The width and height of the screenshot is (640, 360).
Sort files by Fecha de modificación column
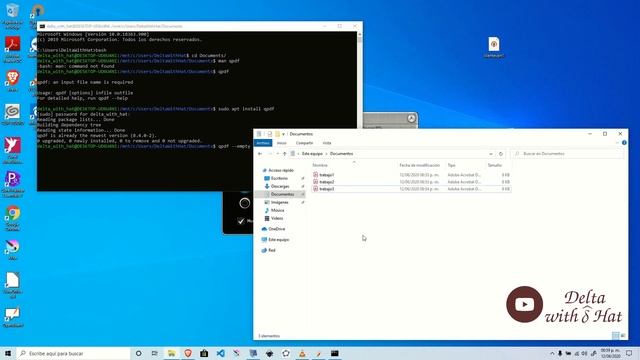420,165
